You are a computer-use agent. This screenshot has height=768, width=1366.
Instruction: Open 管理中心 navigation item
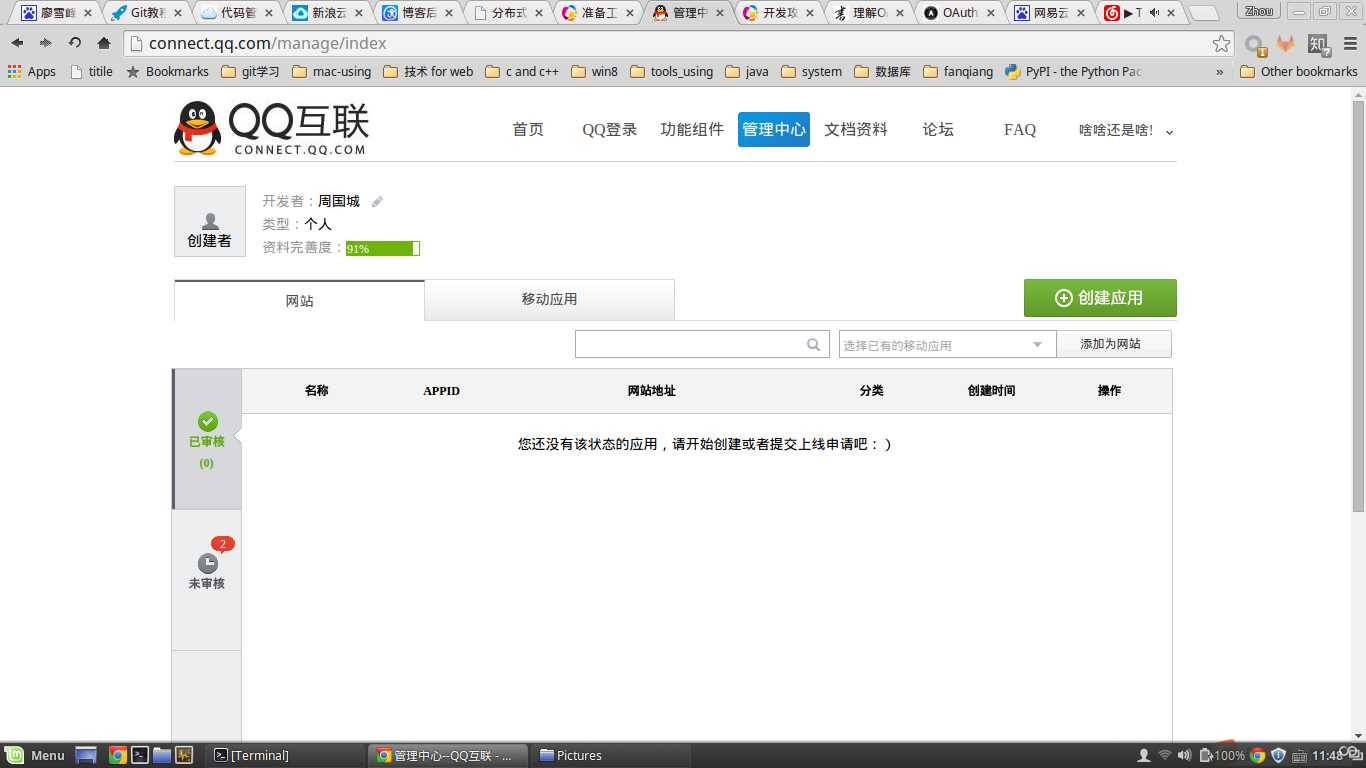(x=774, y=129)
